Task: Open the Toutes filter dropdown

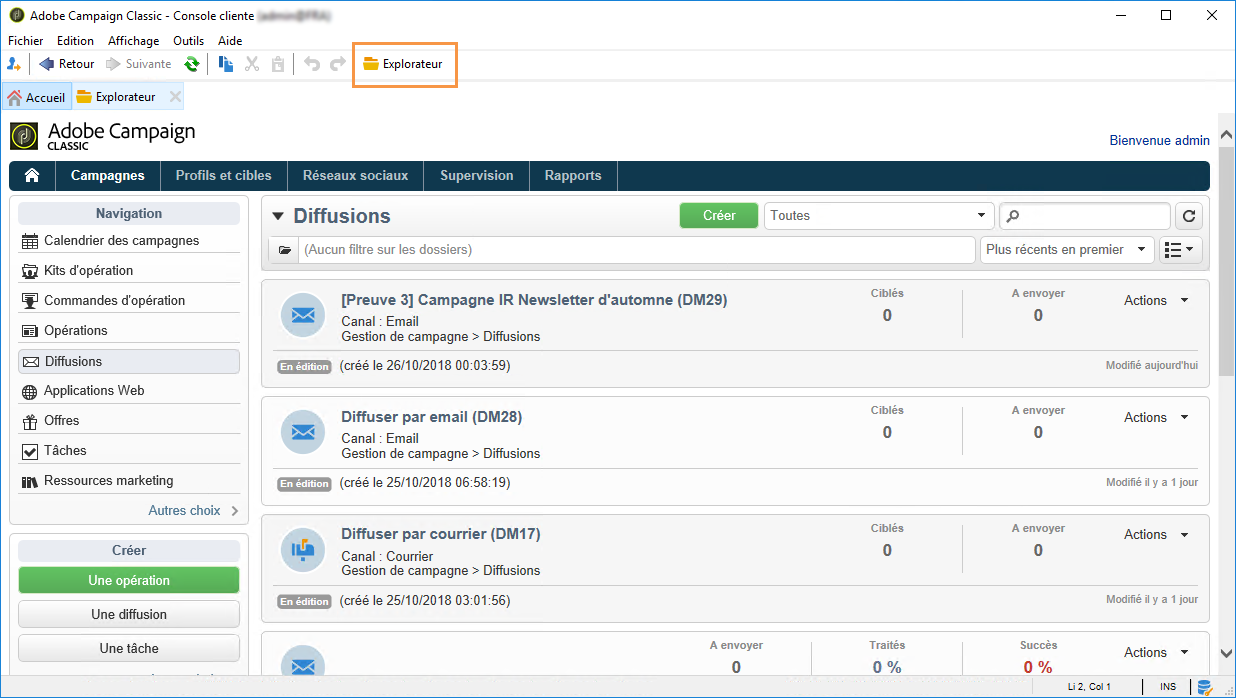Action: 880,216
